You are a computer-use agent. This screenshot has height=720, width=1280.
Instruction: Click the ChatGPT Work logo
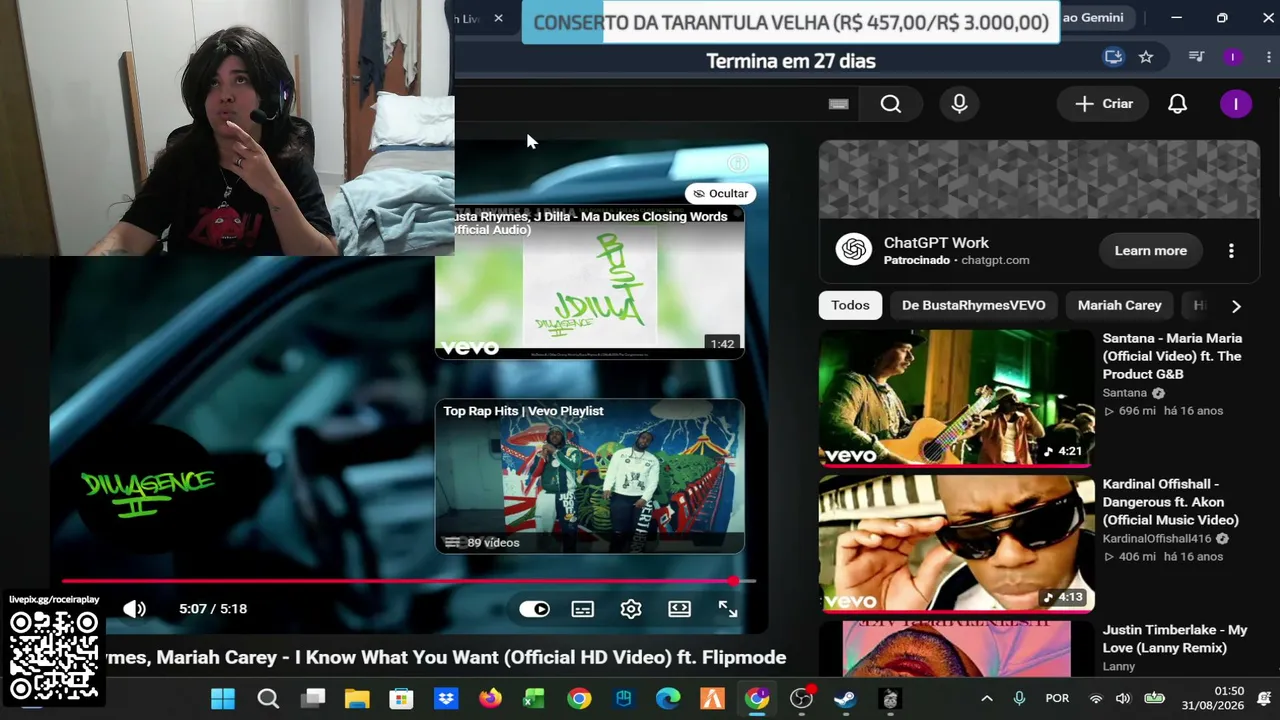(854, 250)
